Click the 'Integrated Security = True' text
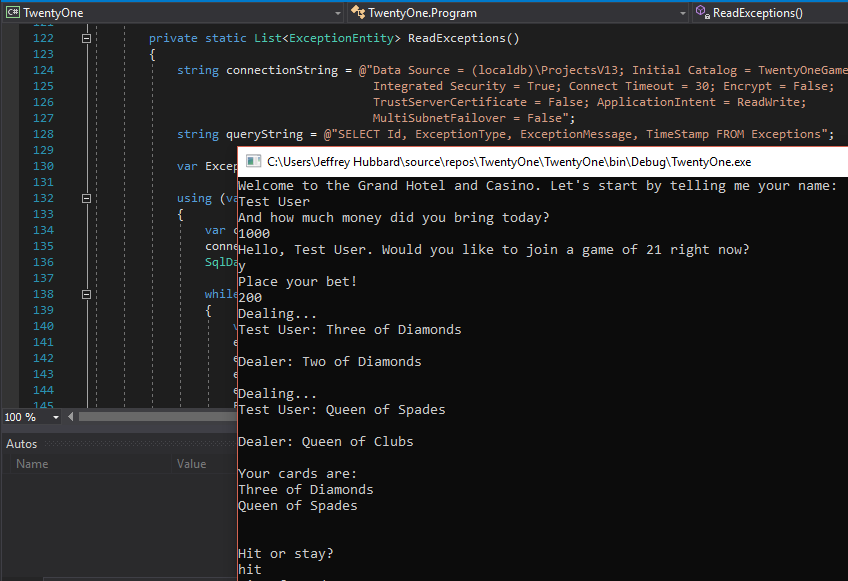Image resolution: width=848 pixels, height=581 pixels. click(465, 86)
